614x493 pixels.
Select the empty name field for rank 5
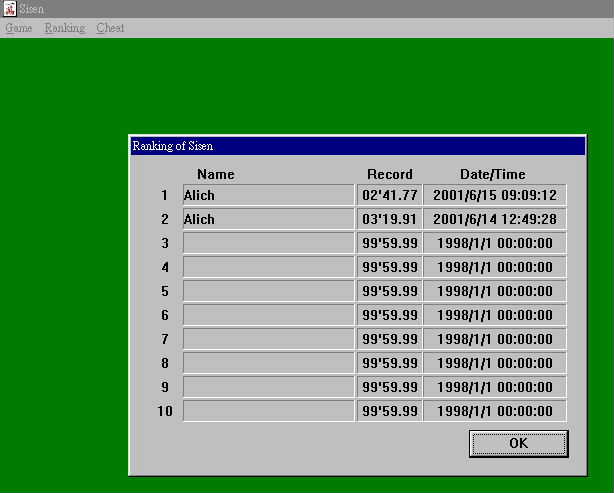click(x=268, y=291)
